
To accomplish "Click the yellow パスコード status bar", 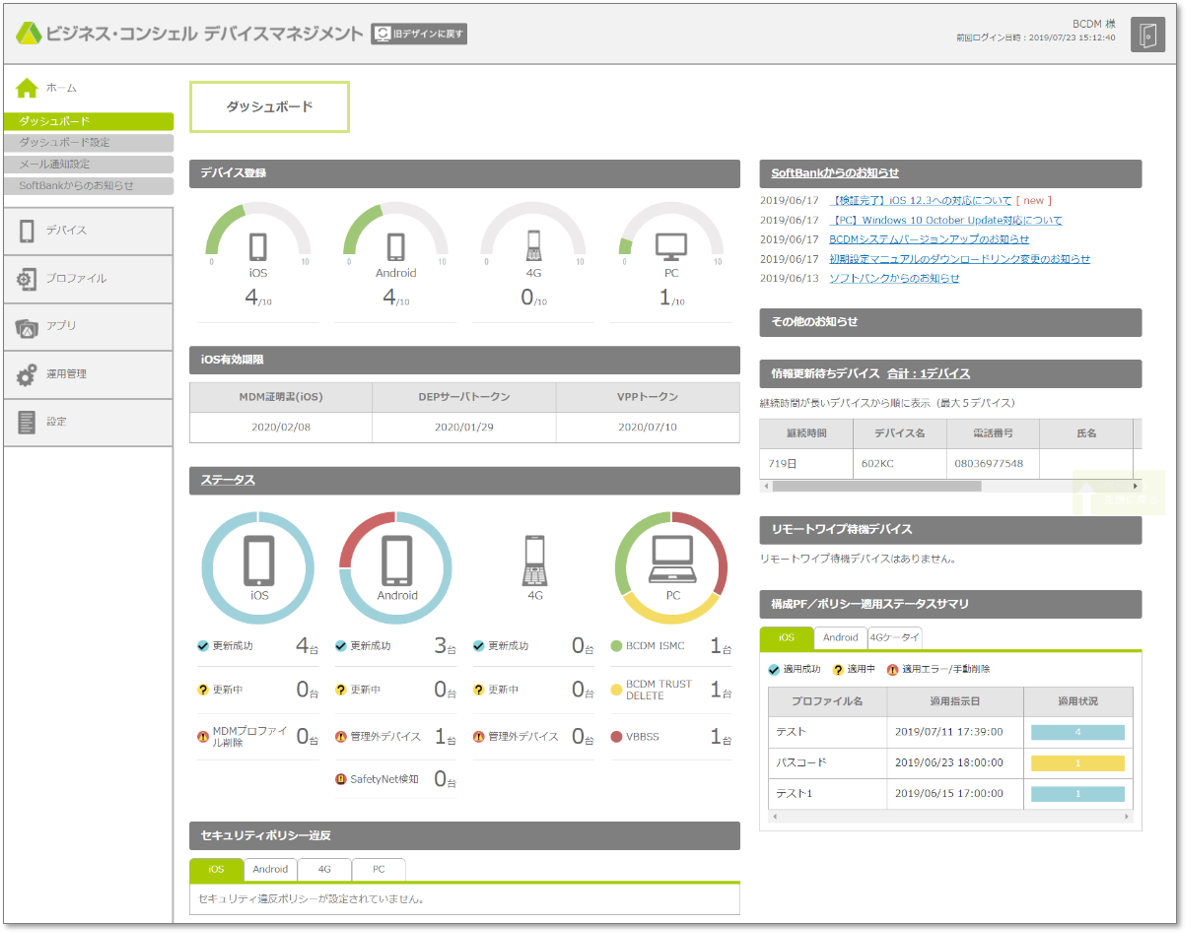I will (x=1077, y=764).
